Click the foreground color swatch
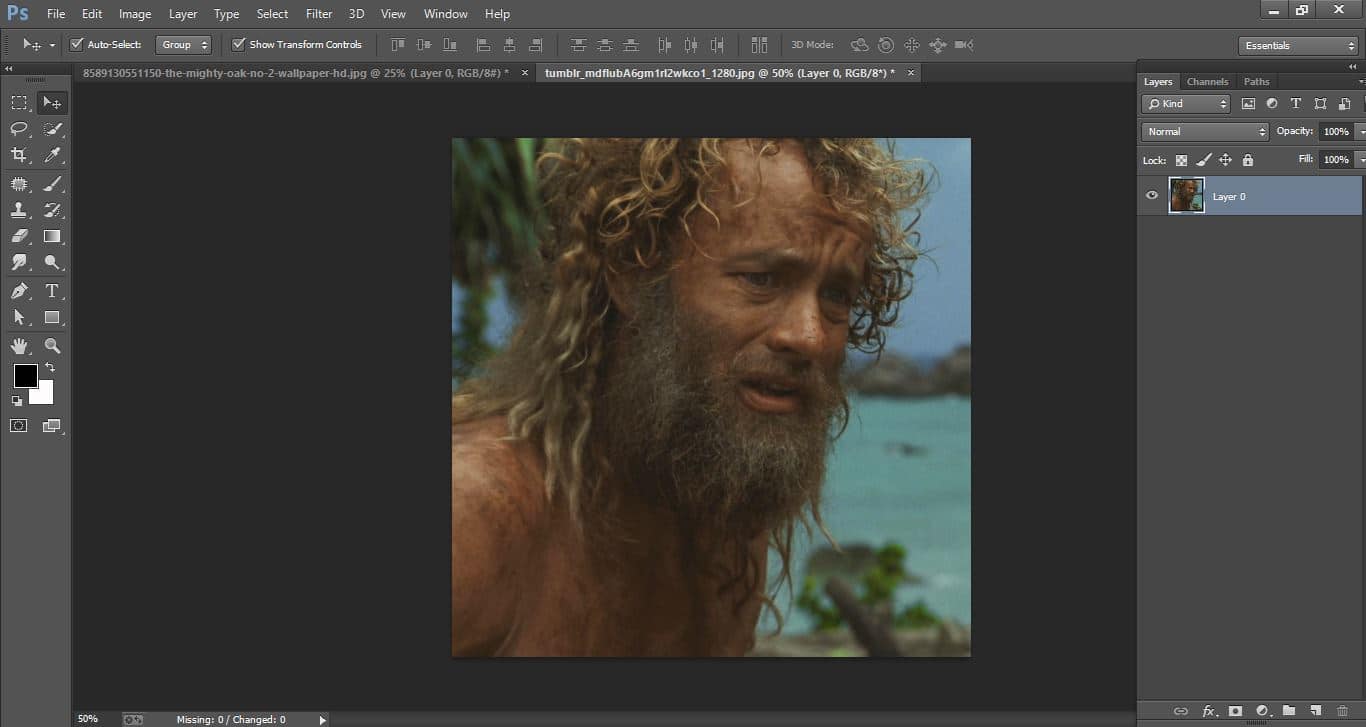Screen dimensions: 1366x727 coord(25,377)
